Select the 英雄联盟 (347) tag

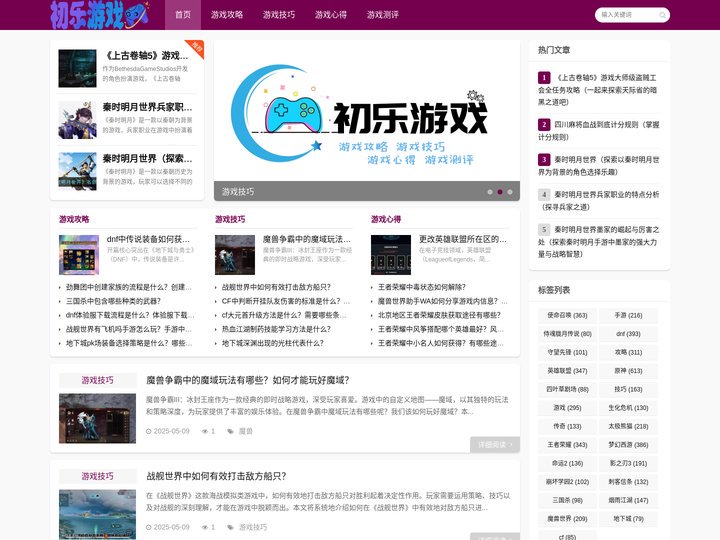567,371
